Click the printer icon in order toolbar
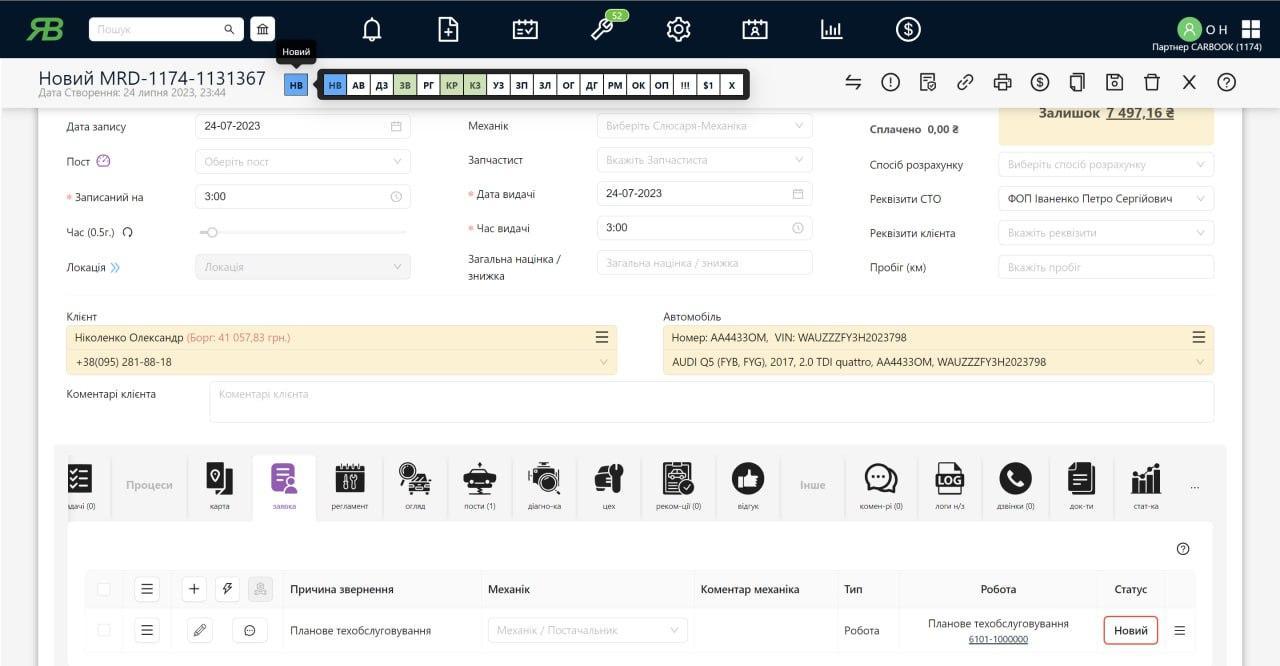This screenshot has width=1280, height=666. point(1002,83)
